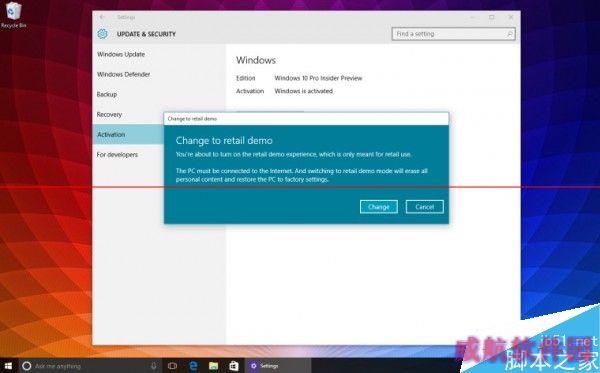Click the Windows 10 Pro Insider Preview text
The image size is (600, 373).
click(x=318, y=78)
